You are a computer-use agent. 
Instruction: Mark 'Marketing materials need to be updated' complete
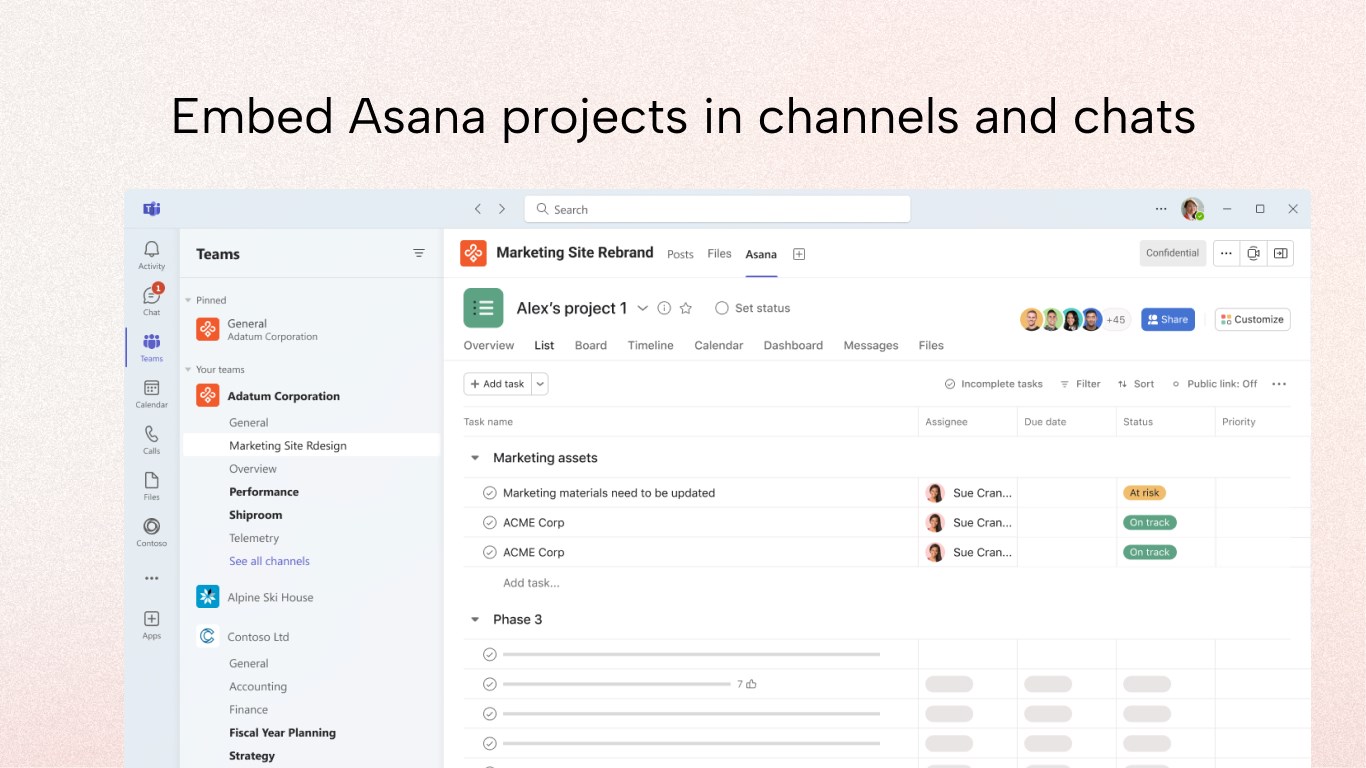pyautogui.click(x=490, y=493)
